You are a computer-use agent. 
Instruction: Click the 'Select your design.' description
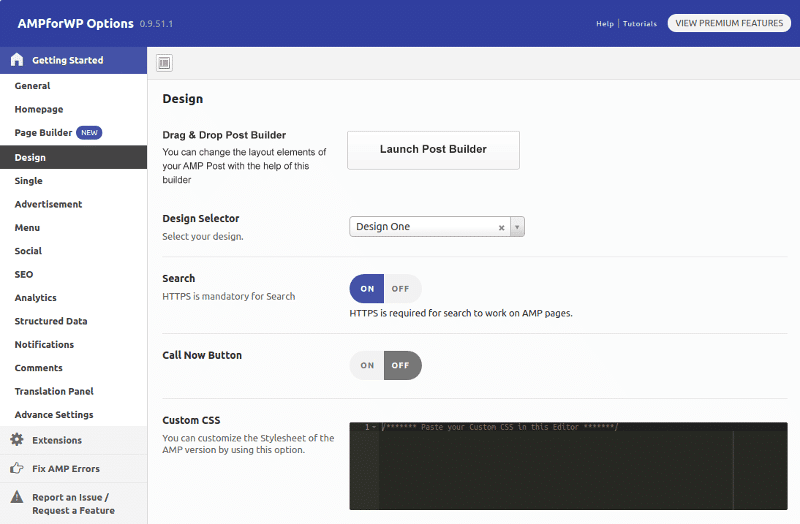click(203, 236)
